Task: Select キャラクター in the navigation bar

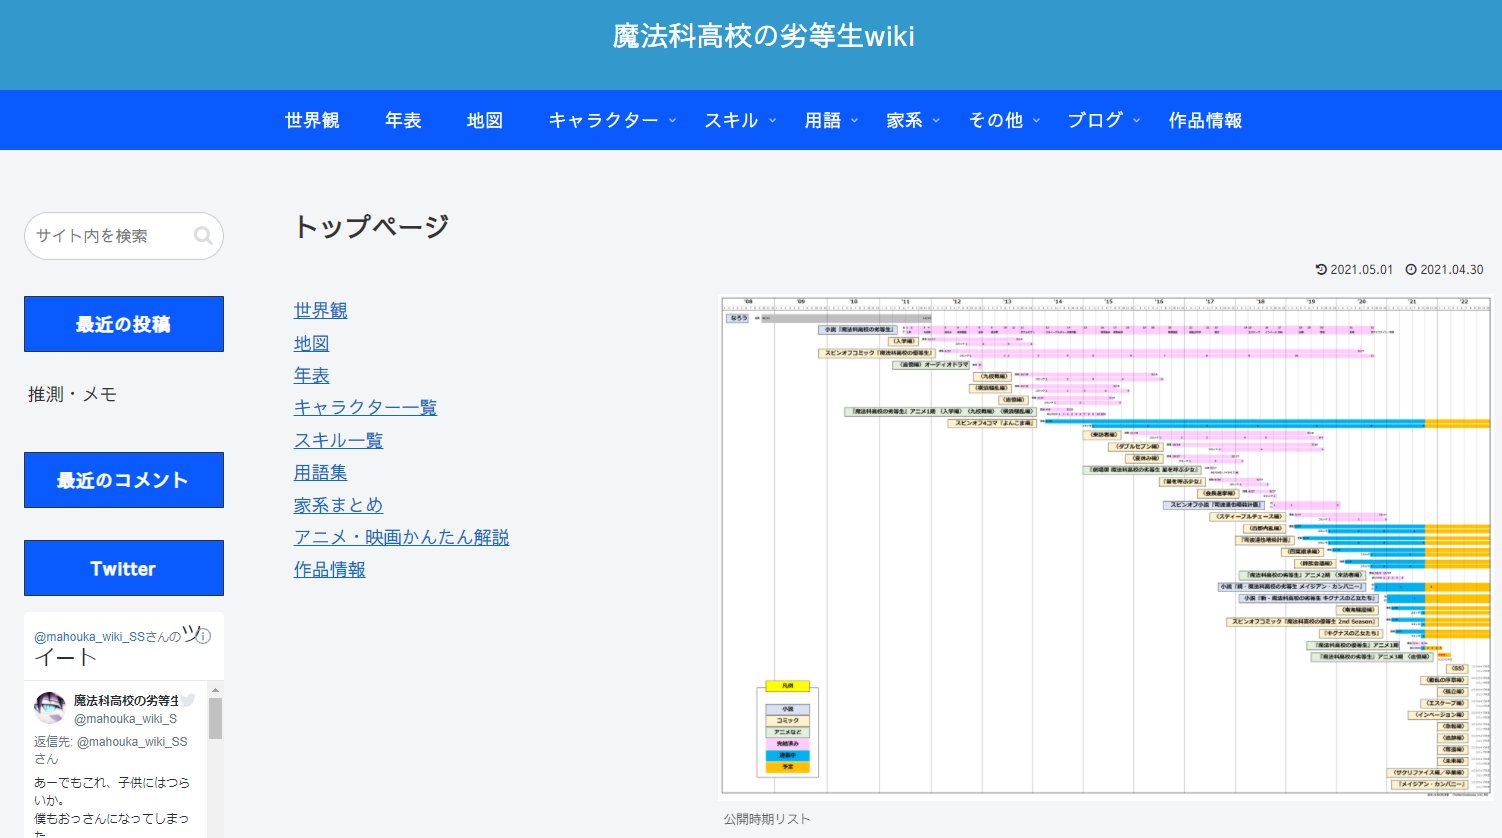Action: (603, 120)
